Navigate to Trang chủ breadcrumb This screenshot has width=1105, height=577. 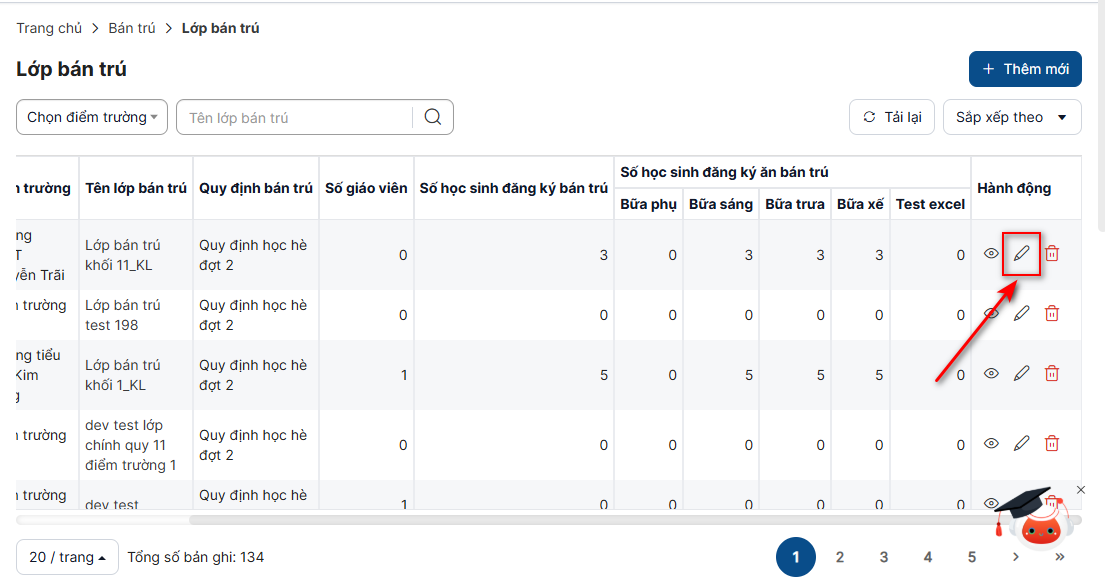coord(49,28)
